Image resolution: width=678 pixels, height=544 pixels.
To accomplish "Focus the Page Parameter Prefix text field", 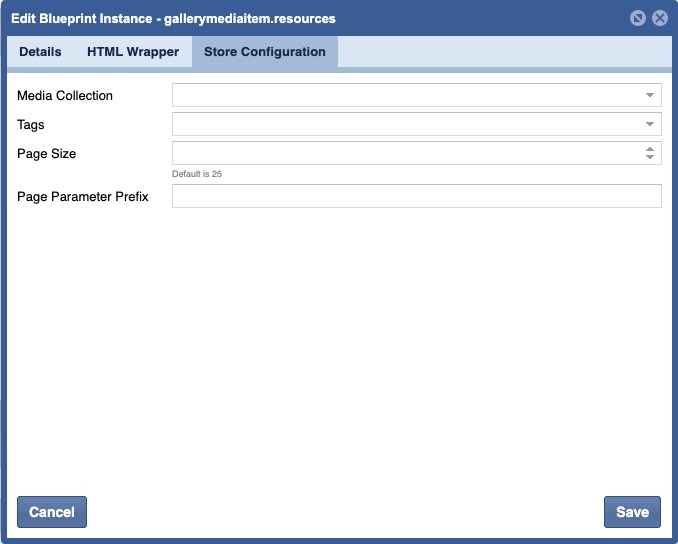I will pyautogui.click(x=416, y=196).
